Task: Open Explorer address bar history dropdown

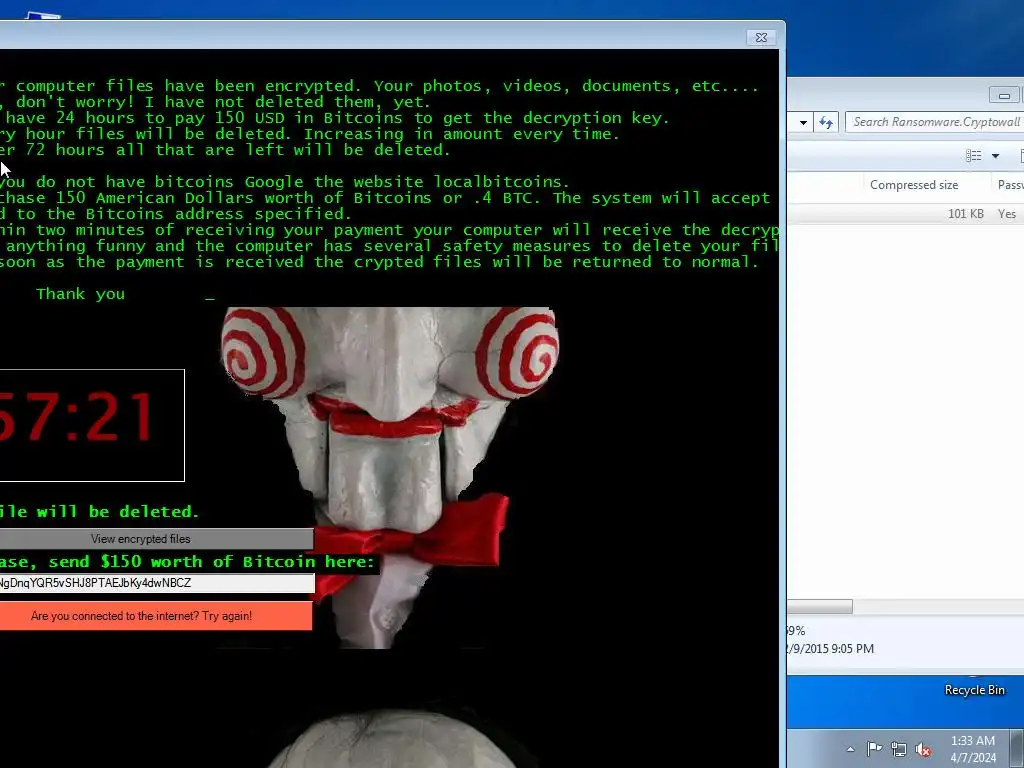Action: [x=803, y=123]
